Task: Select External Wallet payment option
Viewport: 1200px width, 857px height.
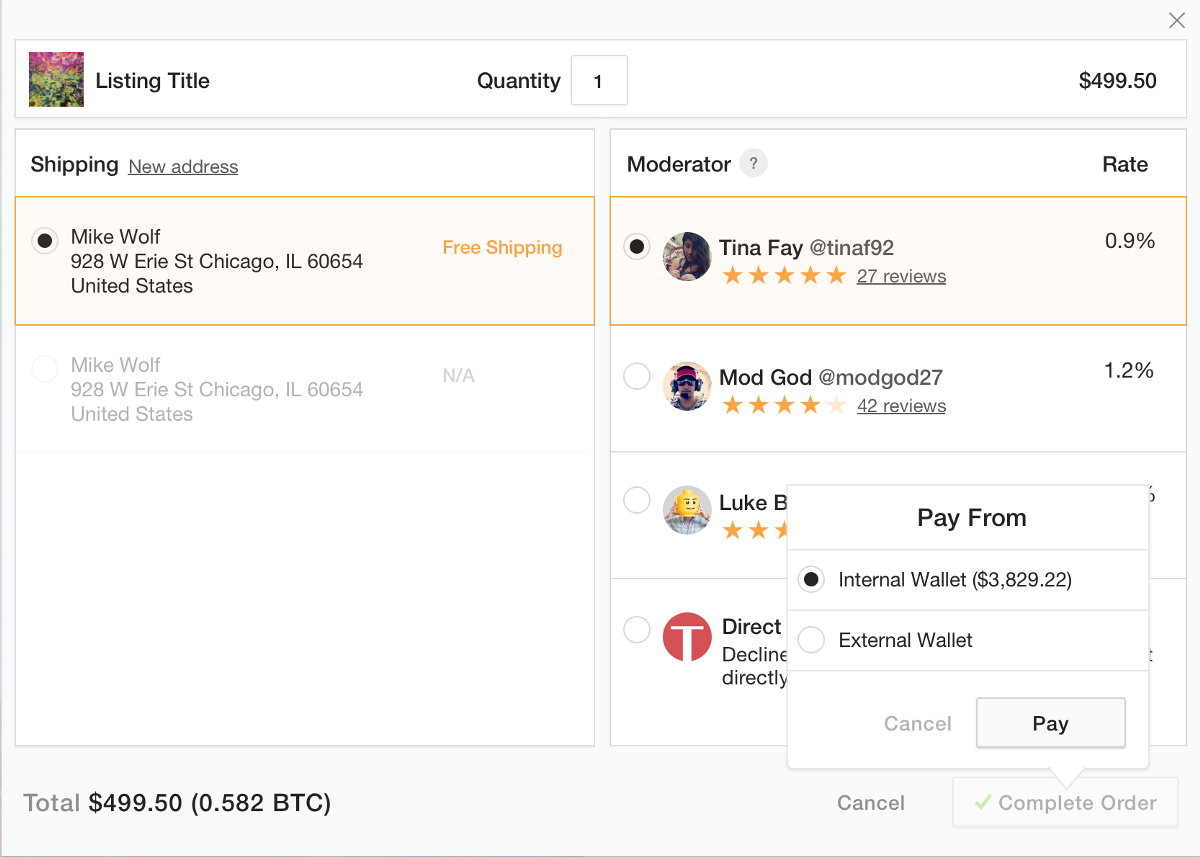Action: [x=811, y=640]
